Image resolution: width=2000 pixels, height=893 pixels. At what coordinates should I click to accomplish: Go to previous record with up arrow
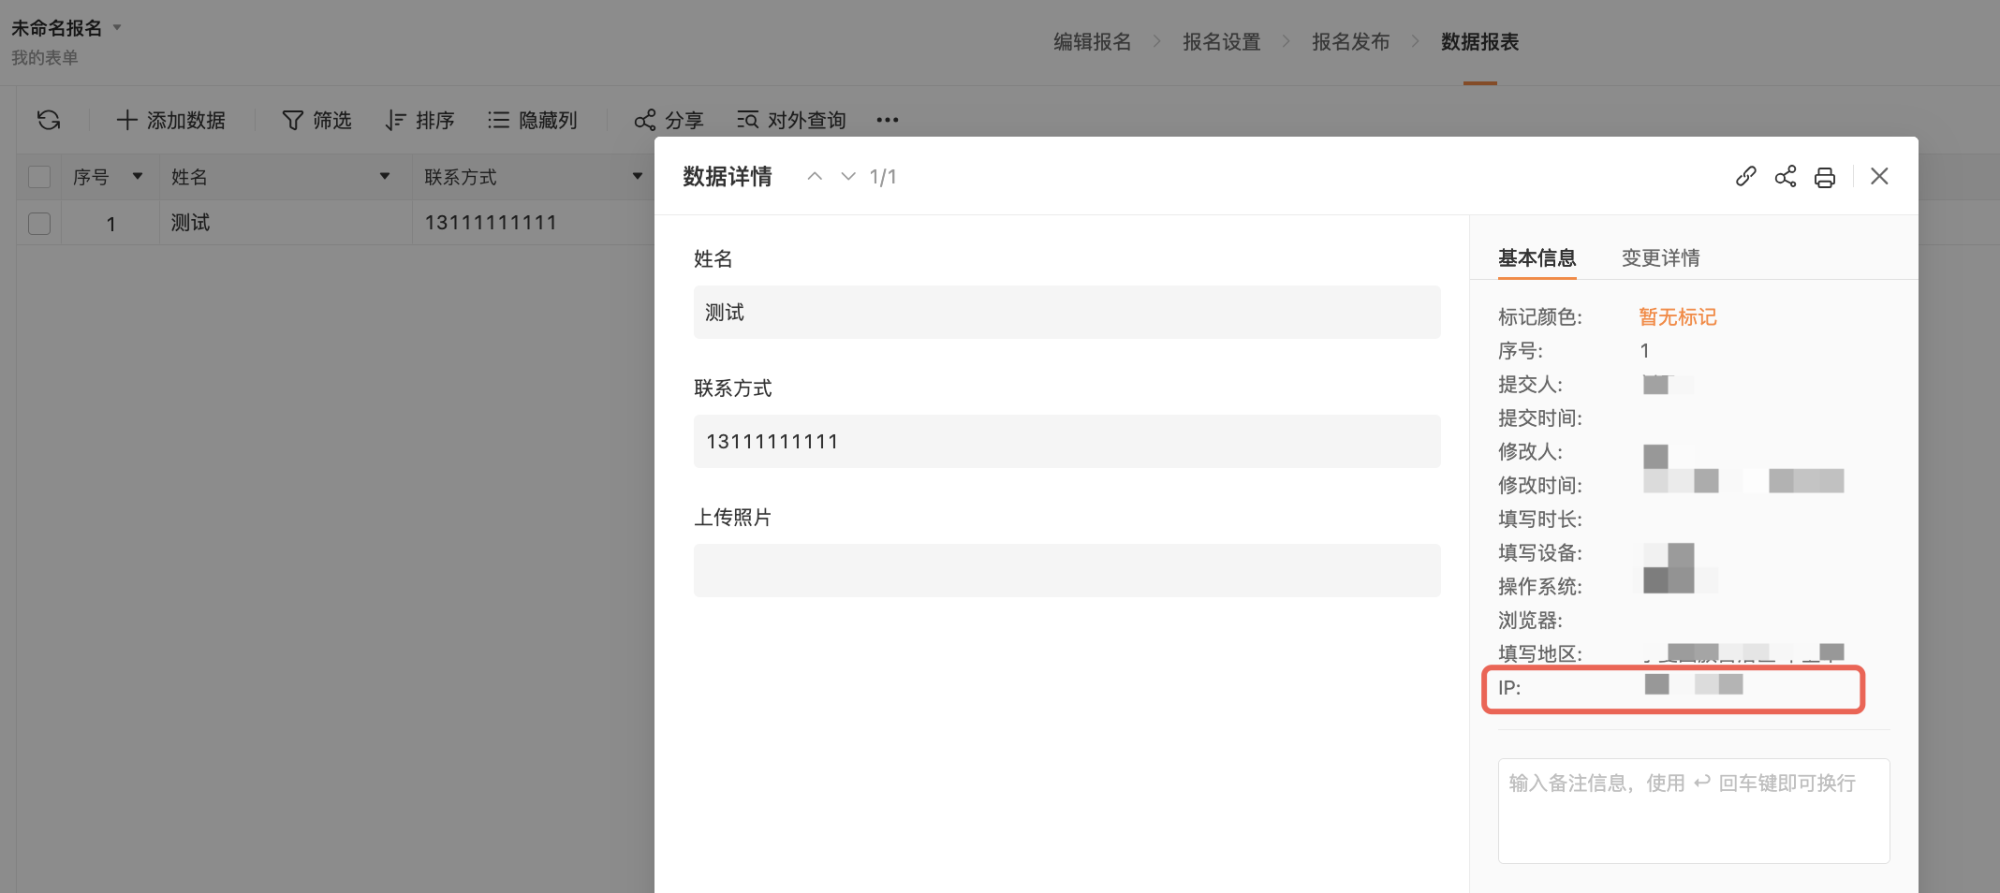click(815, 177)
